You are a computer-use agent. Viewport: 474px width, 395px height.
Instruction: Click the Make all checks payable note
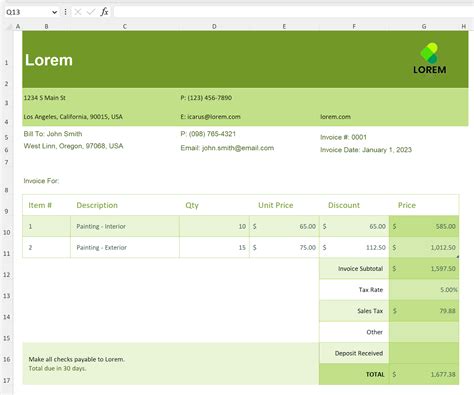point(77,359)
